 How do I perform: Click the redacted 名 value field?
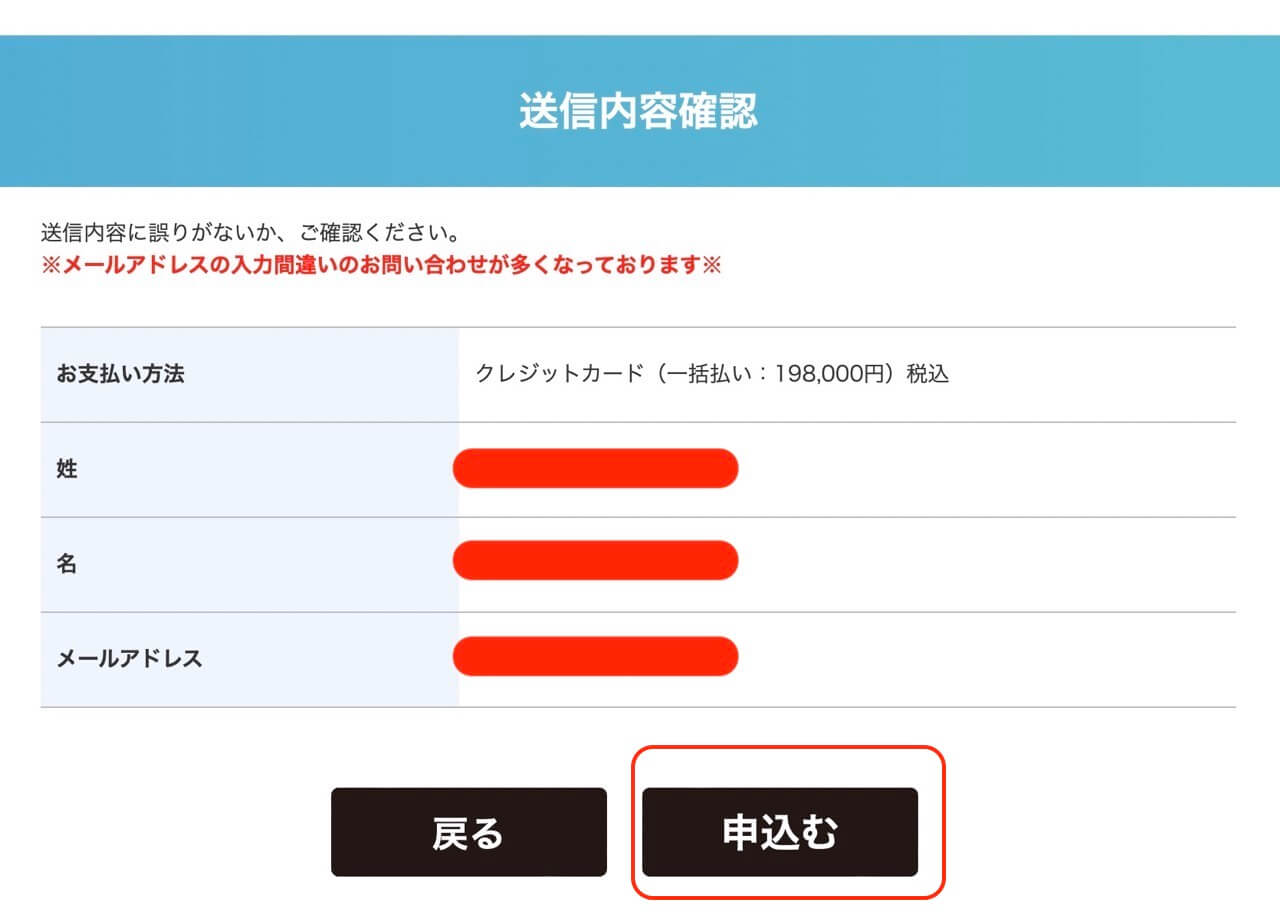[x=595, y=560]
